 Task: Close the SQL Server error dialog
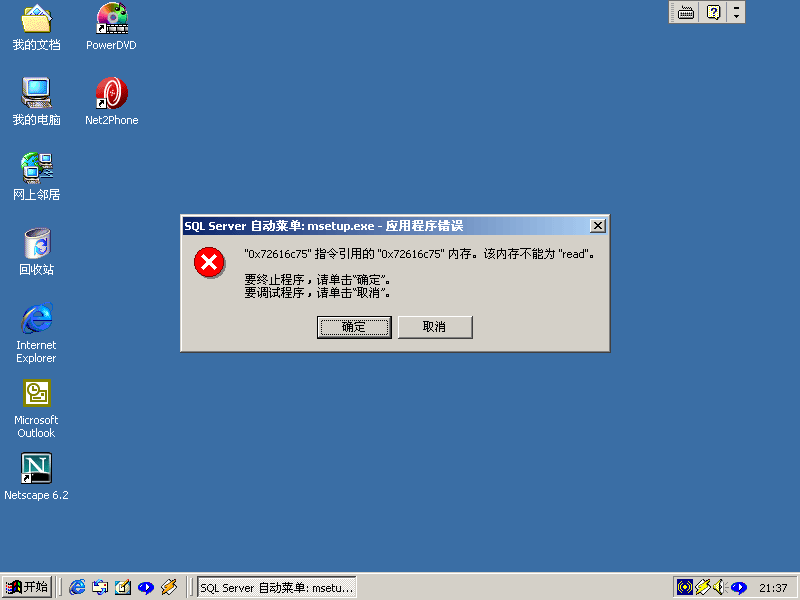pyautogui.click(x=597, y=226)
